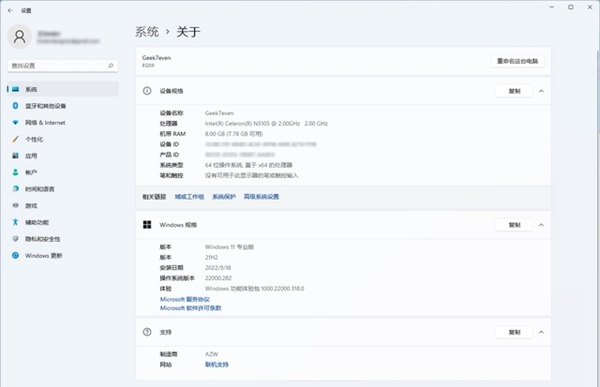Viewport: 600px width, 387px height.
Task: Minimize the Settings window
Action: [x=551, y=7]
